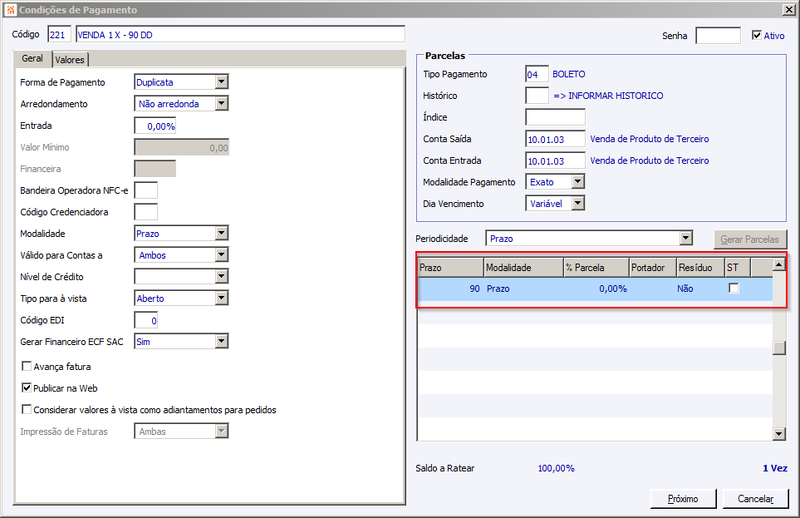
Task: Click the Próximo button
Action: pyautogui.click(x=683, y=499)
